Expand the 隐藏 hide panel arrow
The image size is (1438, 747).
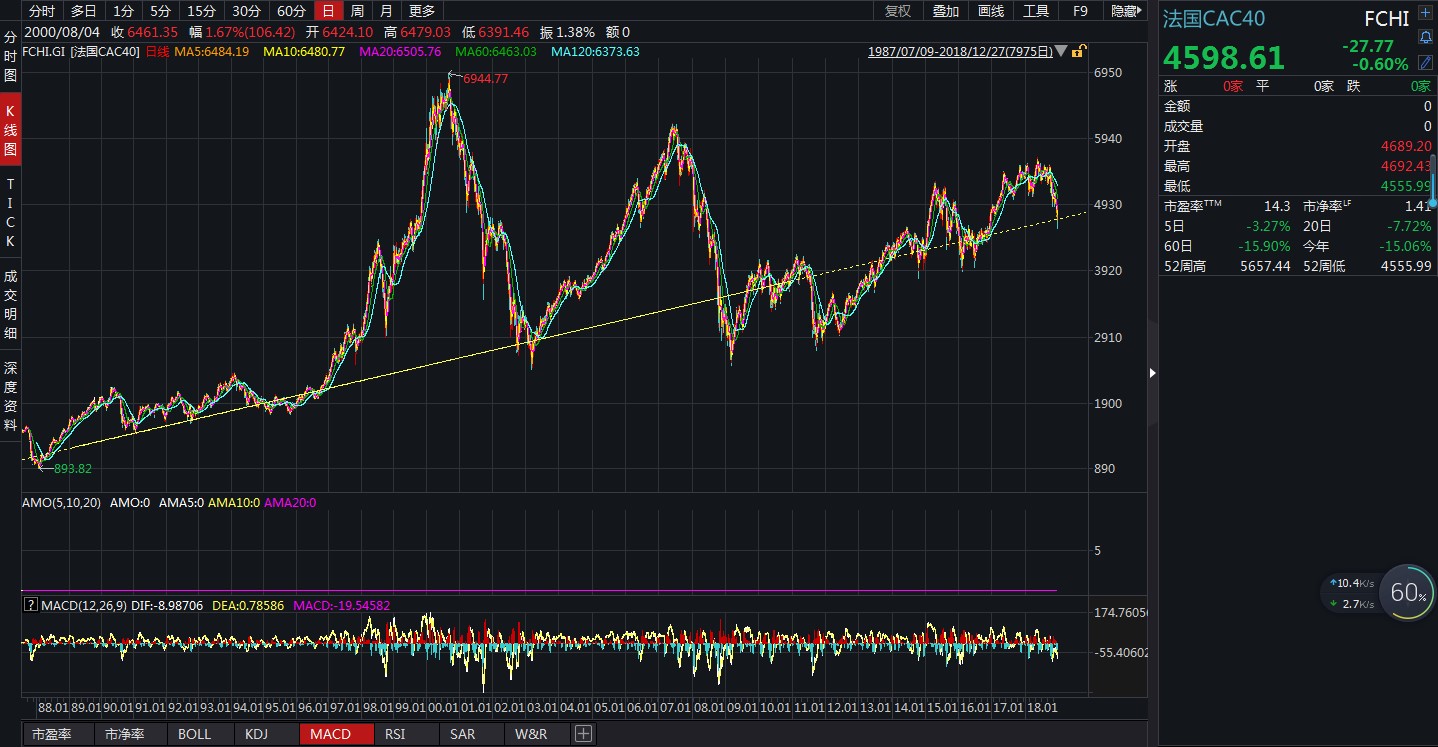(x=1127, y=11)
